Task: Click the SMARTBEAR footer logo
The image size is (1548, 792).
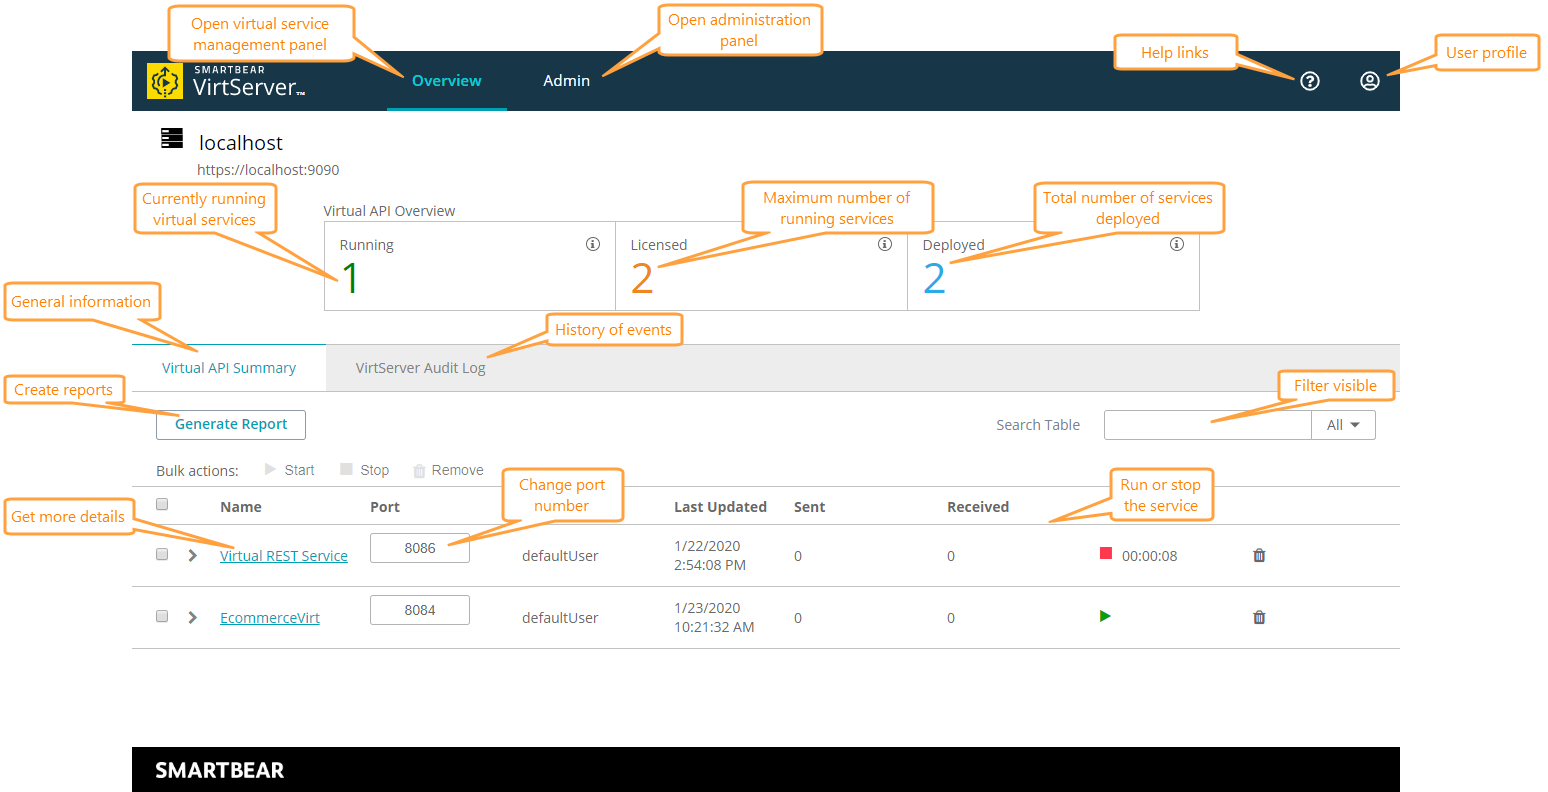Action: 220,770
